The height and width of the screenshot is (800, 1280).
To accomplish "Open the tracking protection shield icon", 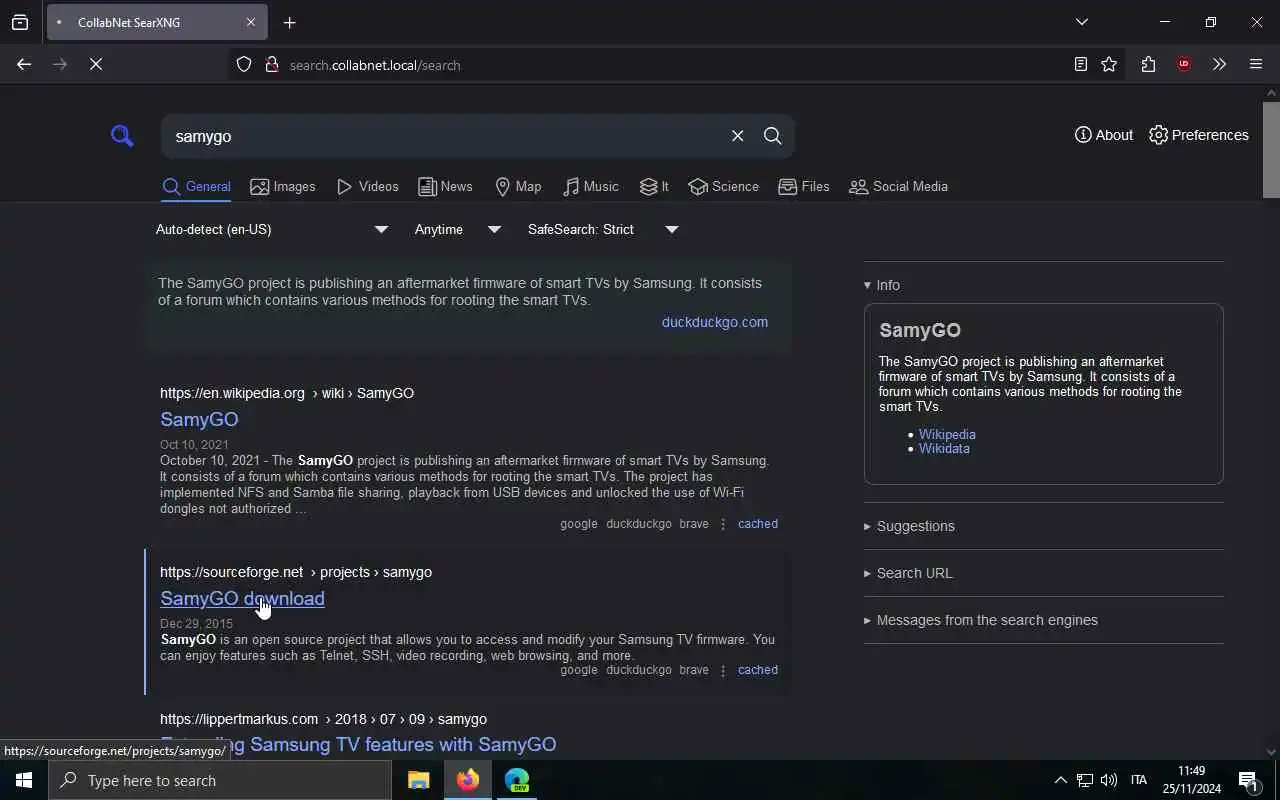I will 244,65.
